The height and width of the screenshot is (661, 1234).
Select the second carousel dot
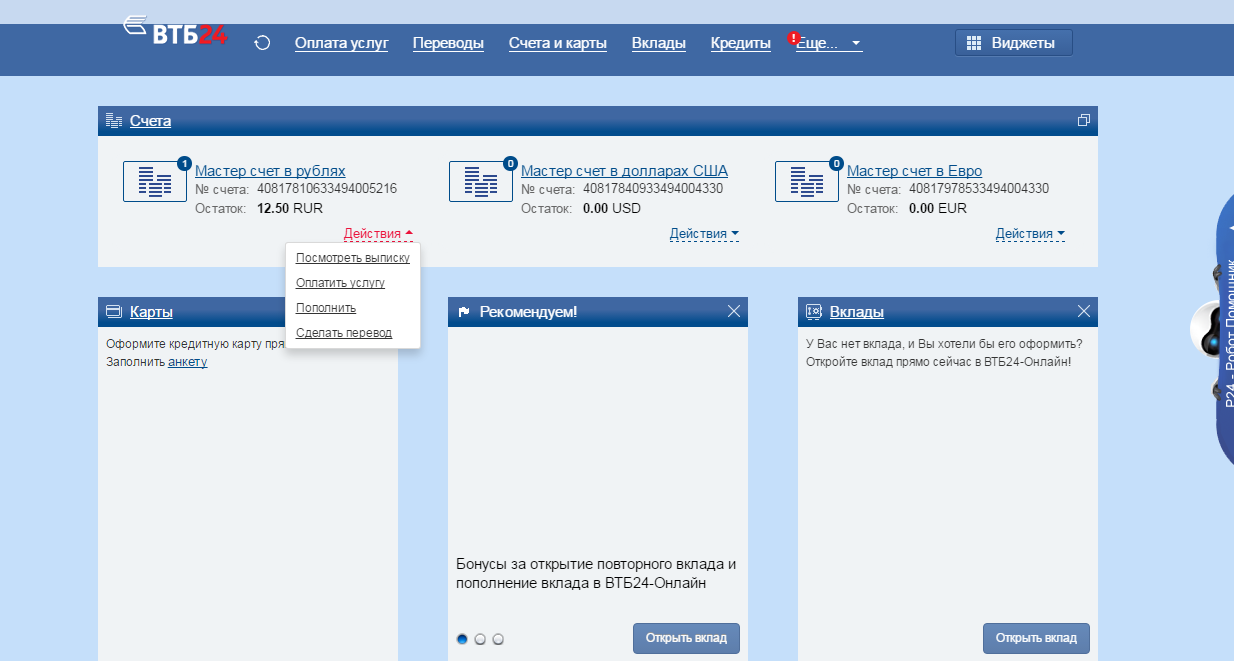[480, 639]
